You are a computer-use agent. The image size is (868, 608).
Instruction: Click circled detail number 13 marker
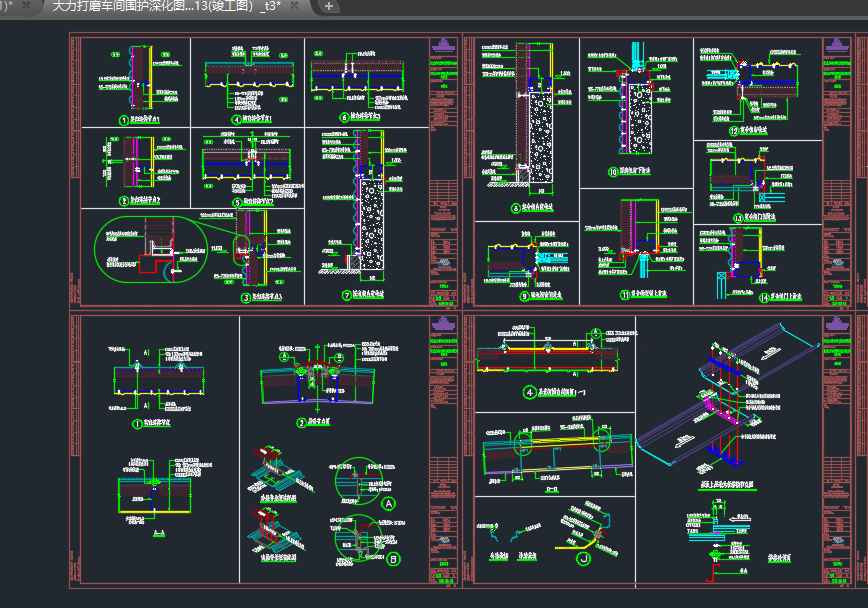(737, 217)
